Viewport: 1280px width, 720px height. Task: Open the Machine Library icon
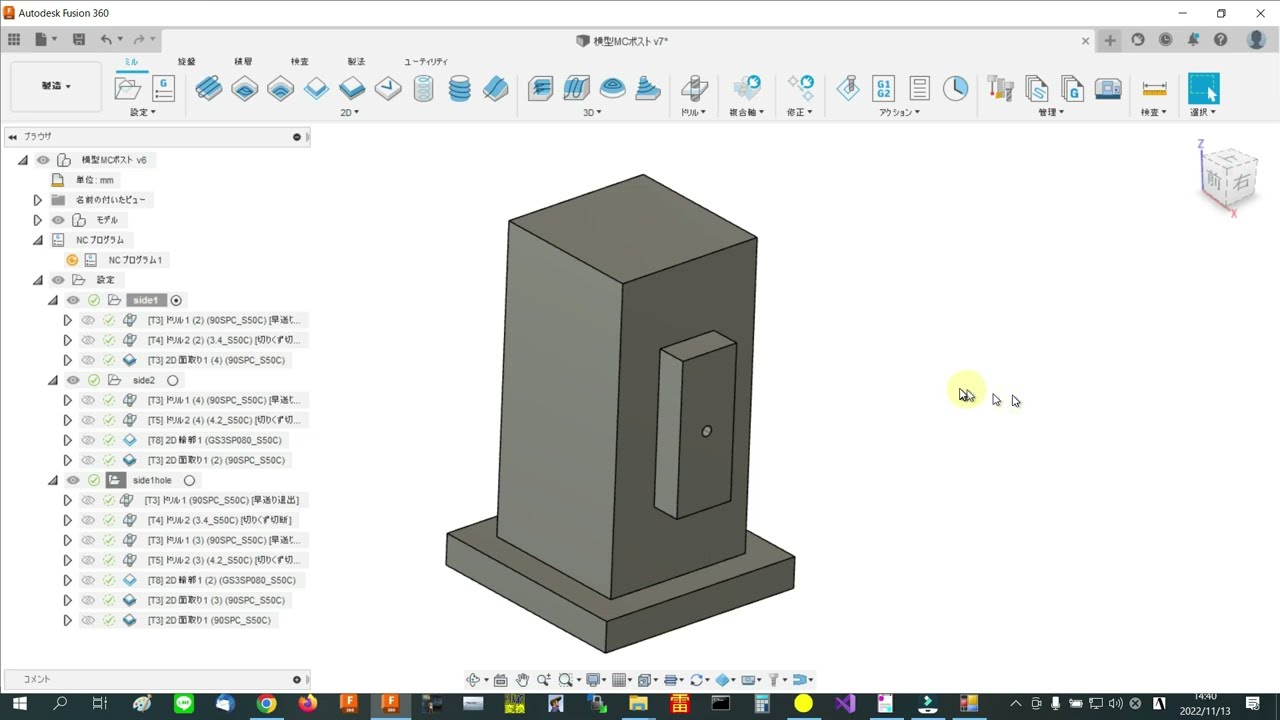pyautogui.click(x=1108, y=88)
